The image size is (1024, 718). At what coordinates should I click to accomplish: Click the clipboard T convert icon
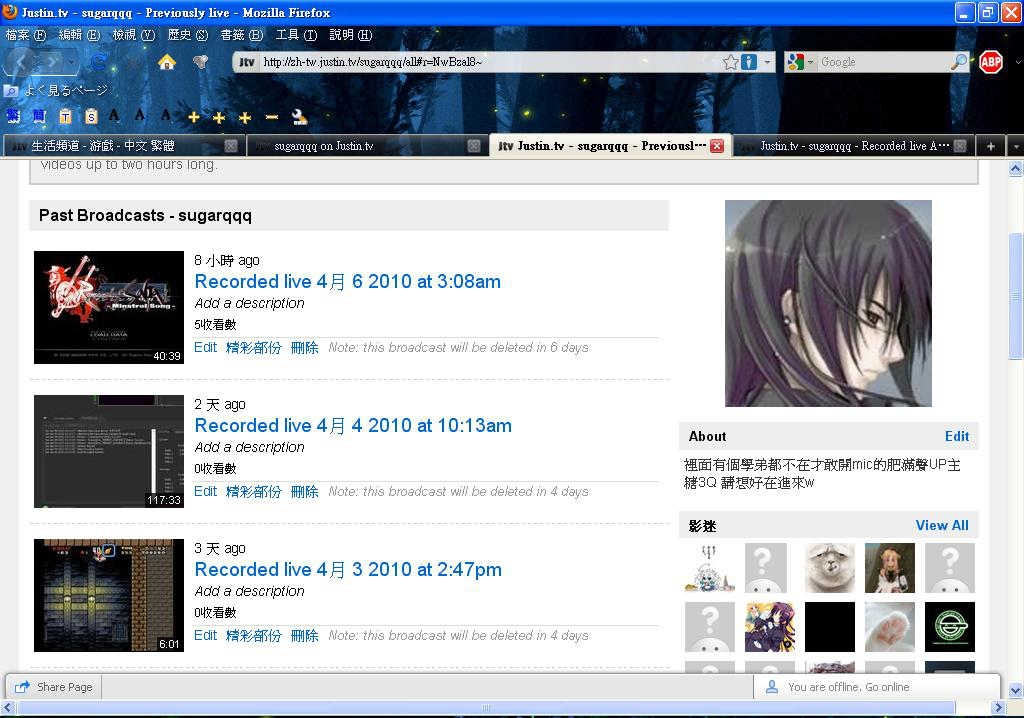click(x=65, y=116)
